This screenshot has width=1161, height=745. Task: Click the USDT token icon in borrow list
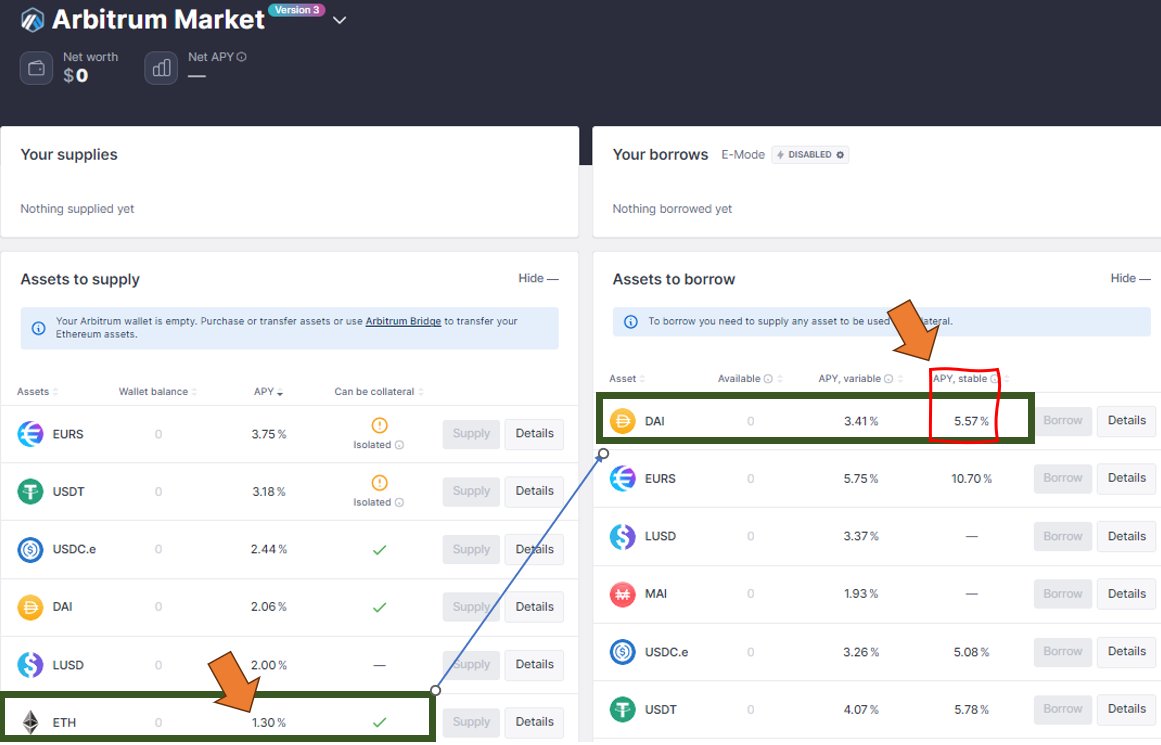pos(623,710)
